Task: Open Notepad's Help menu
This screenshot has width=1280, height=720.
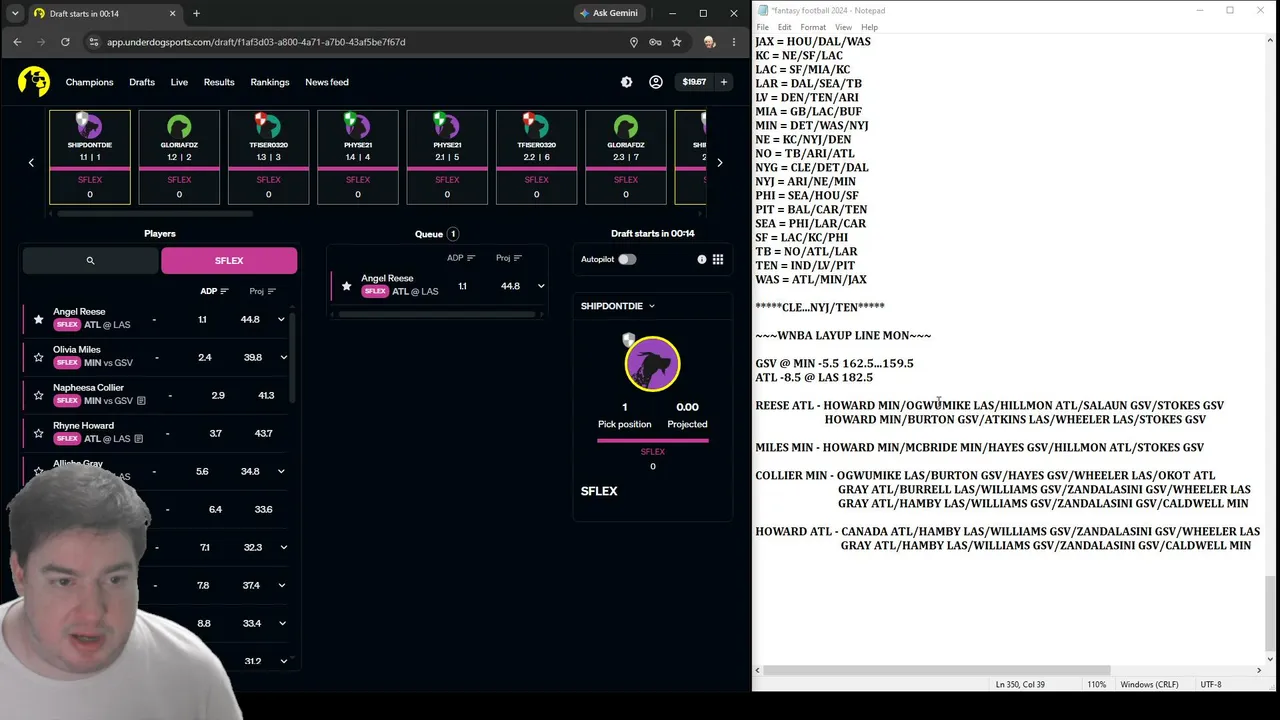Action: click(x=870, y=27)
